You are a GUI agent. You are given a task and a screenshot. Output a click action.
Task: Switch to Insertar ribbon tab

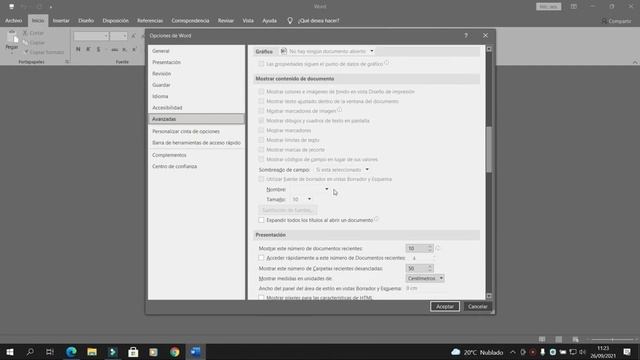point(61,20)
